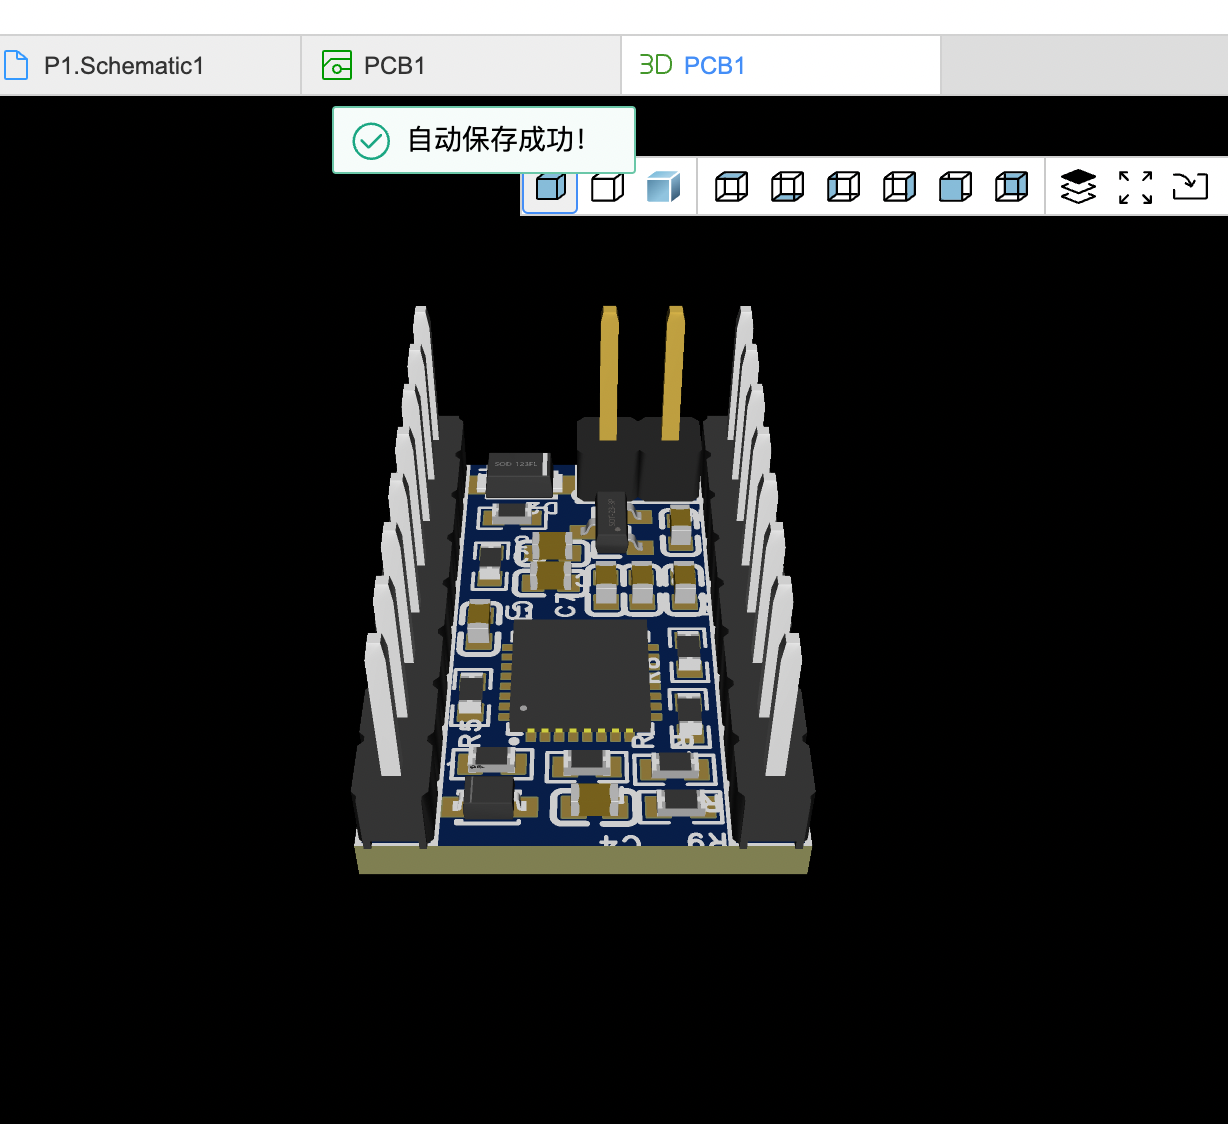Switch to top view cube icon
Screen dimensions: 1228x1124
click(731, 187)
